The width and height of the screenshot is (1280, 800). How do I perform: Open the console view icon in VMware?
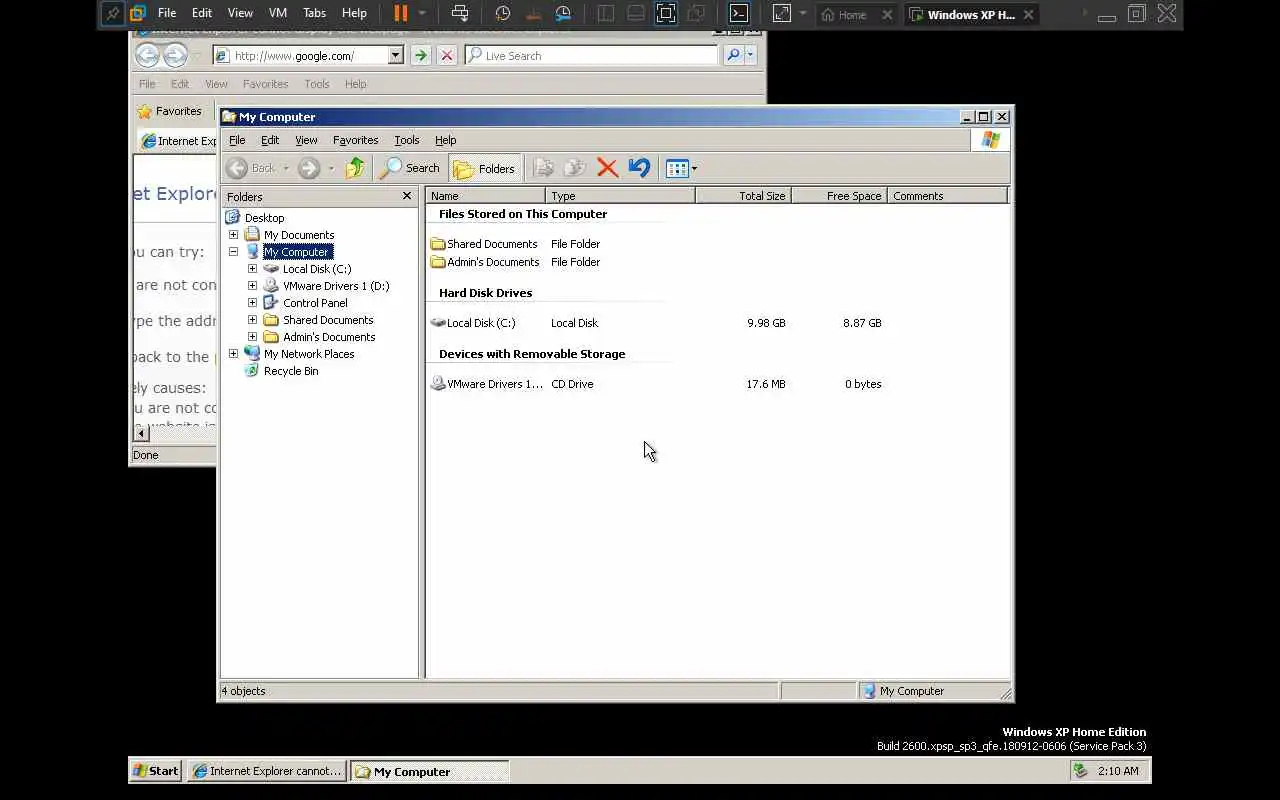pos(738,13)
